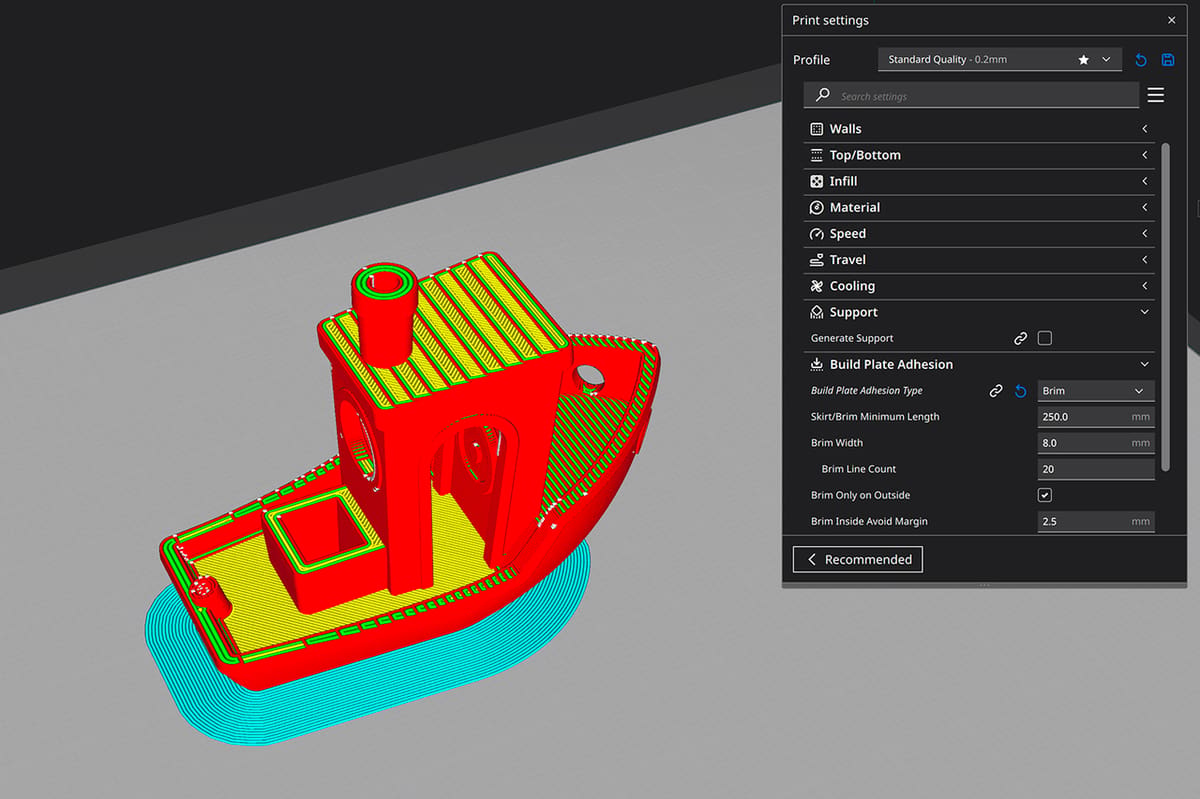Enable the Generate Support checkbox
Viewport: 1200px width, 799px height.
(1045, 338)
